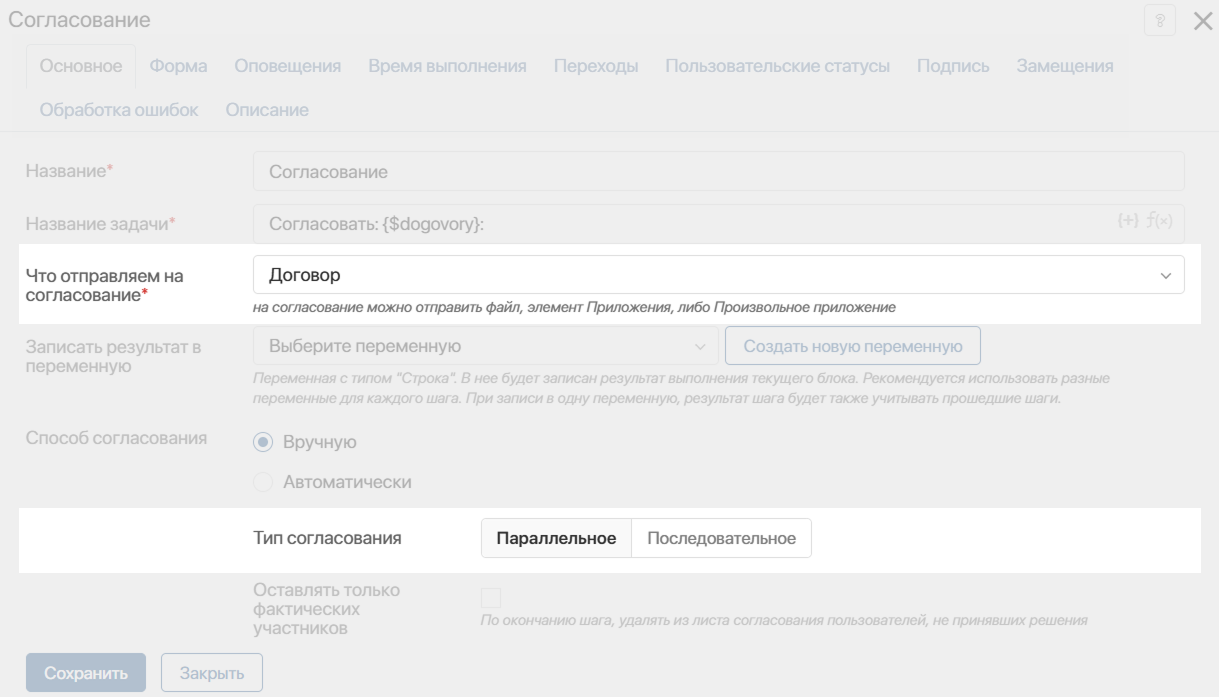This screenshot has height=697, width=1219.
Task: Tick the Оставлять только фактических участников checkbox
Action: pyautogui.click(x=491, y=598)
